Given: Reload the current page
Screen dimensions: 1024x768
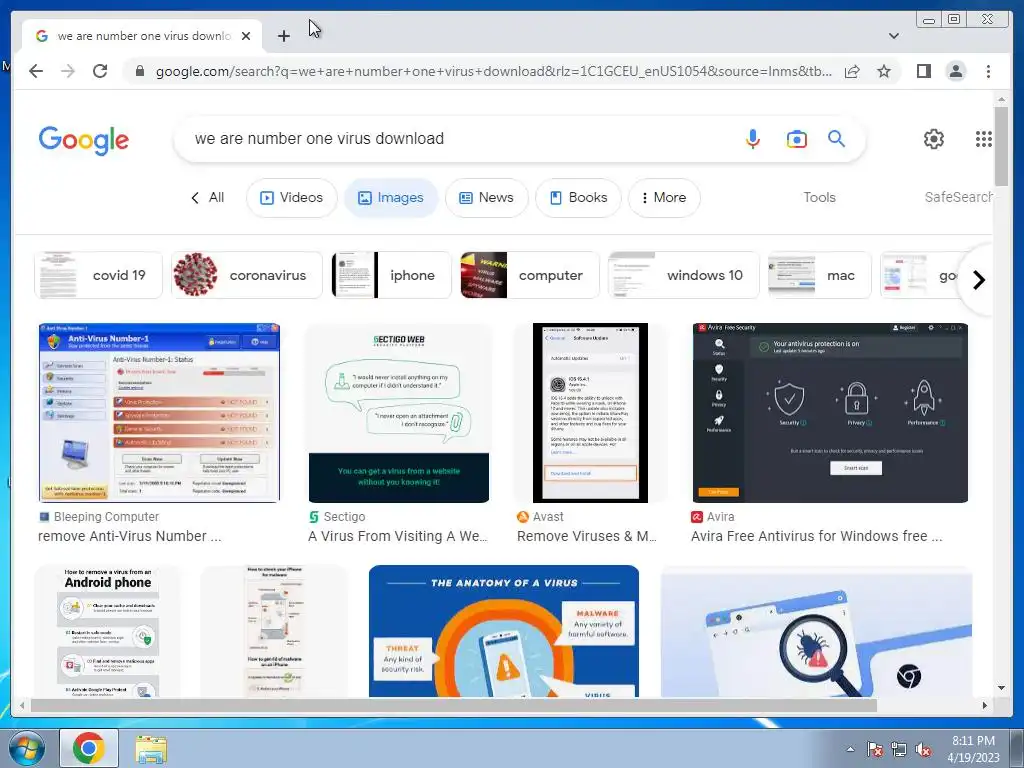Looking at the screenshot, I should click(100, 71).
